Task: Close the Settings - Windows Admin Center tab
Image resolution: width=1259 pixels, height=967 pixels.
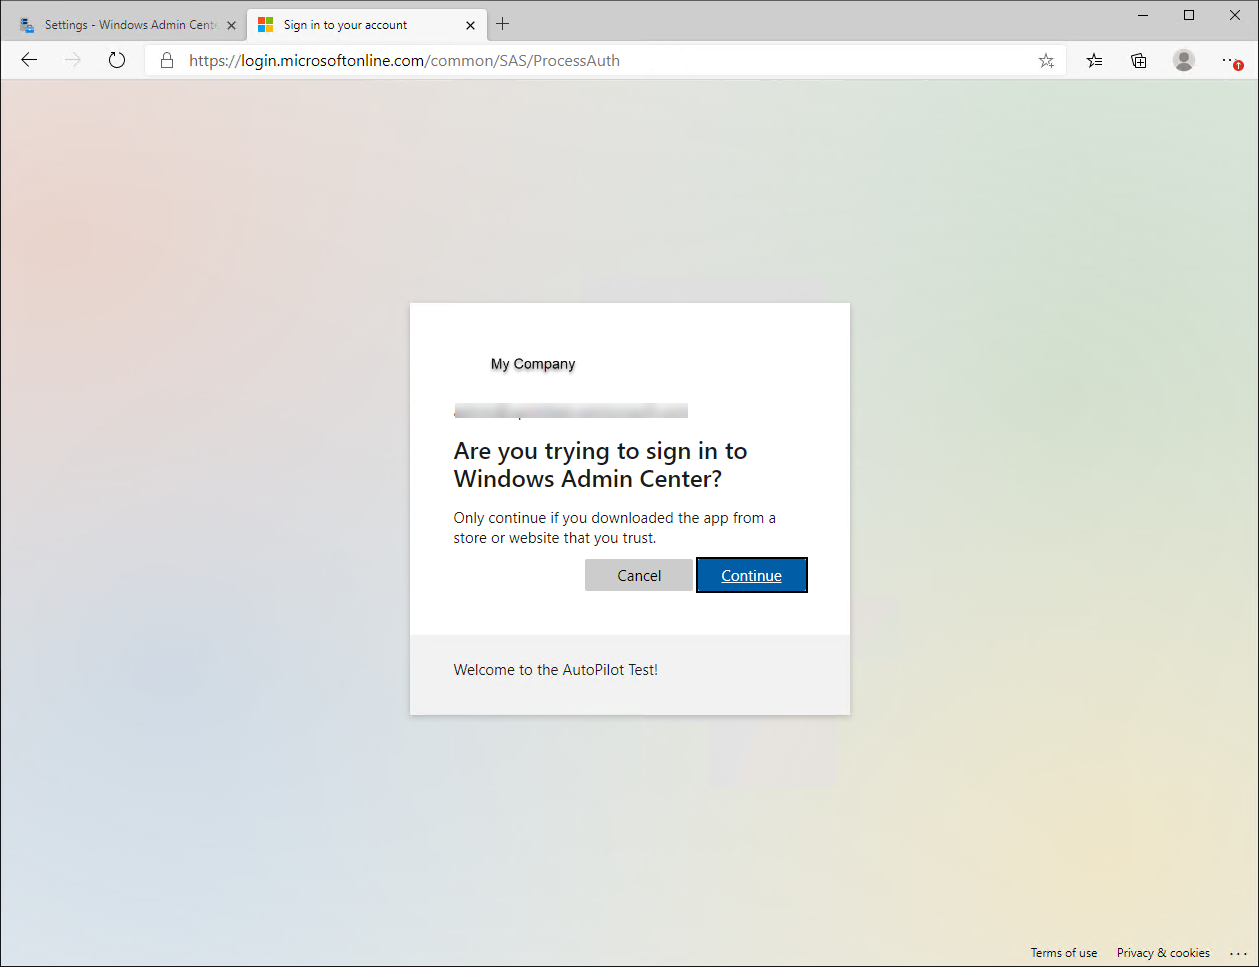Action: [x=231, y=25]
